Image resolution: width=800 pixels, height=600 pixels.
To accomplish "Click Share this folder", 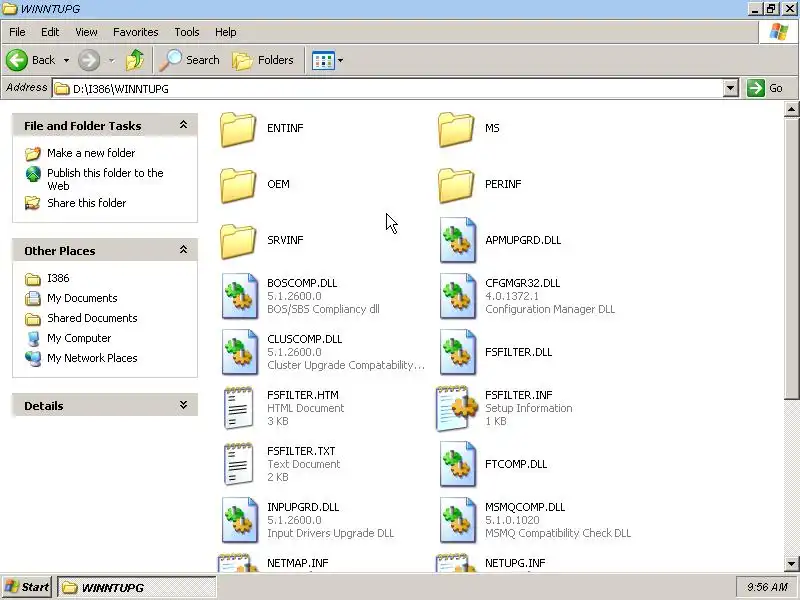I will 87,203.
